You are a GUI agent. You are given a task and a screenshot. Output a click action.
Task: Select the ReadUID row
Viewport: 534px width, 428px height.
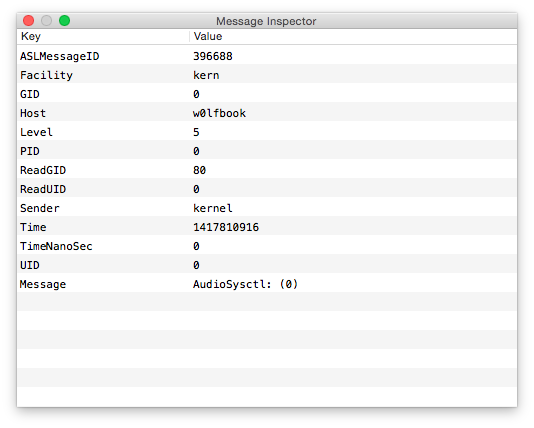click(x=267, y=189)
